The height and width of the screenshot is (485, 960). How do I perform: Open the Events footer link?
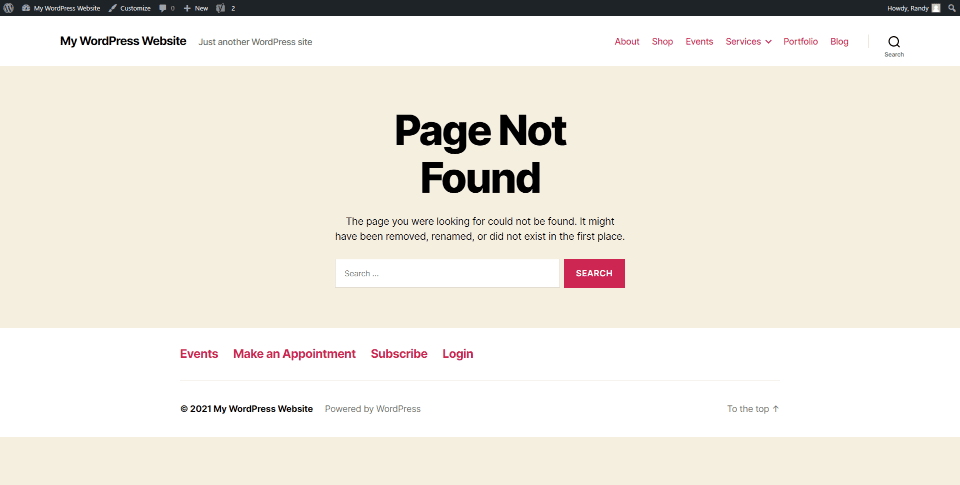click(199, 354)
